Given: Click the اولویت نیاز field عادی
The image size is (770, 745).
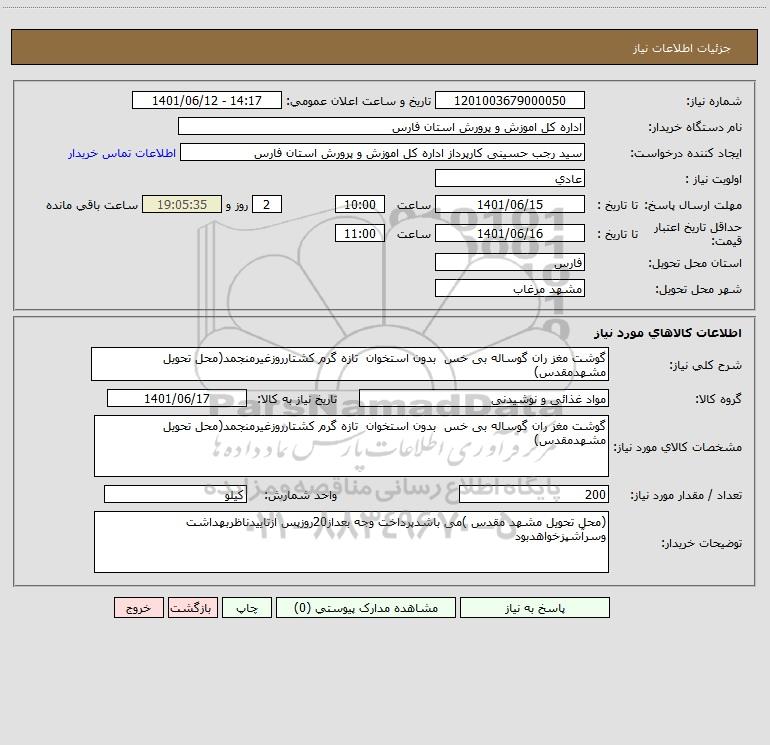Looking at the screenshot, I should pos(510,178).
